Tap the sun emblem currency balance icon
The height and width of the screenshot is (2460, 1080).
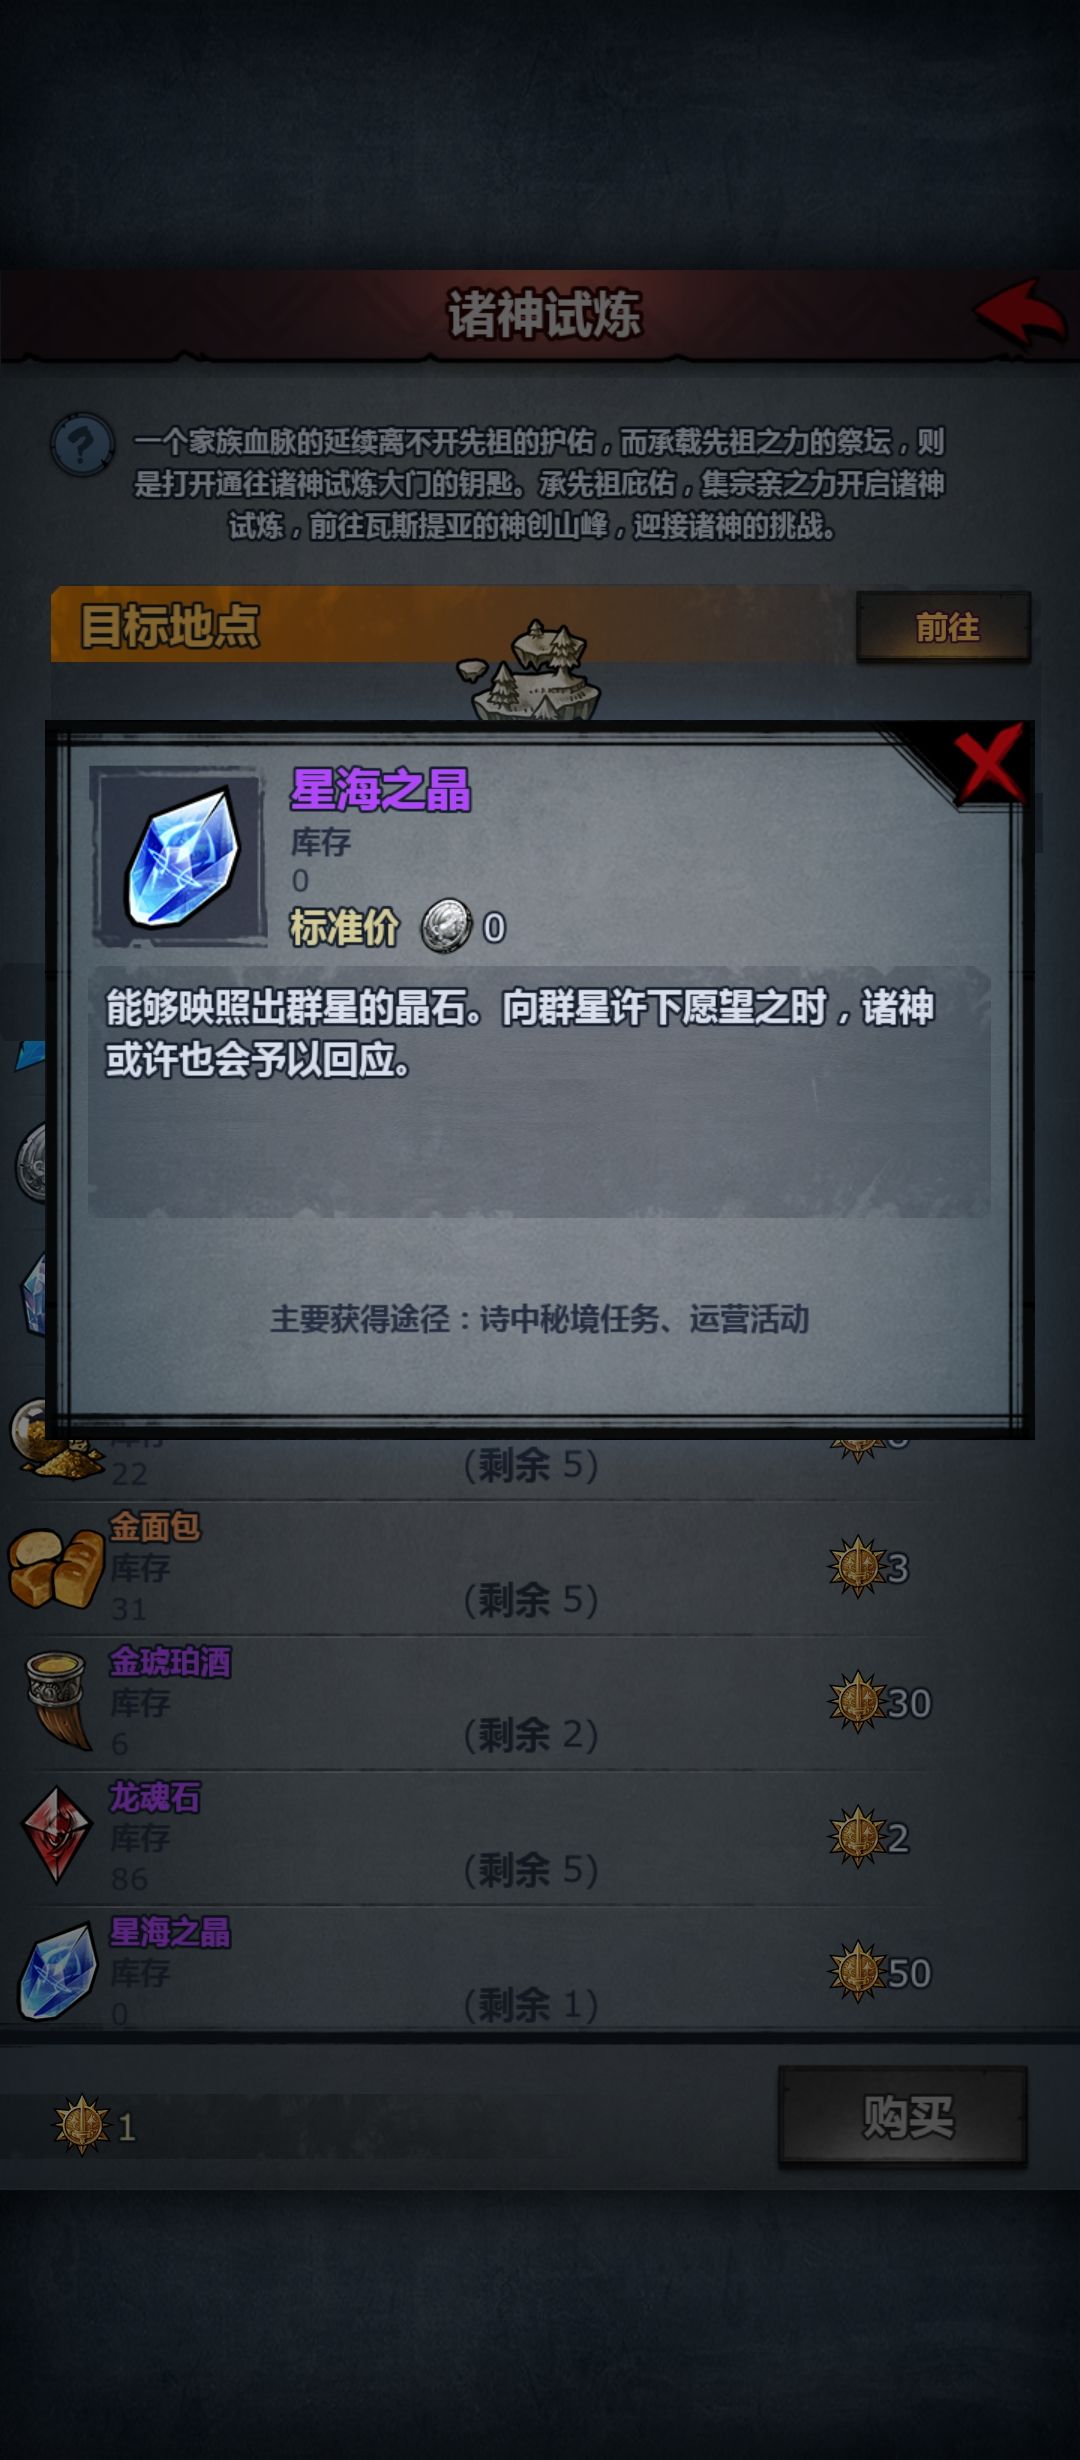[x=81, y=2124]
